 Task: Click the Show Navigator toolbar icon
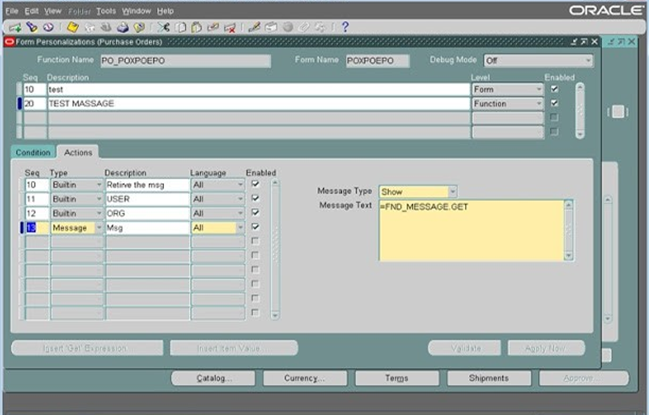tap(48, 28)
